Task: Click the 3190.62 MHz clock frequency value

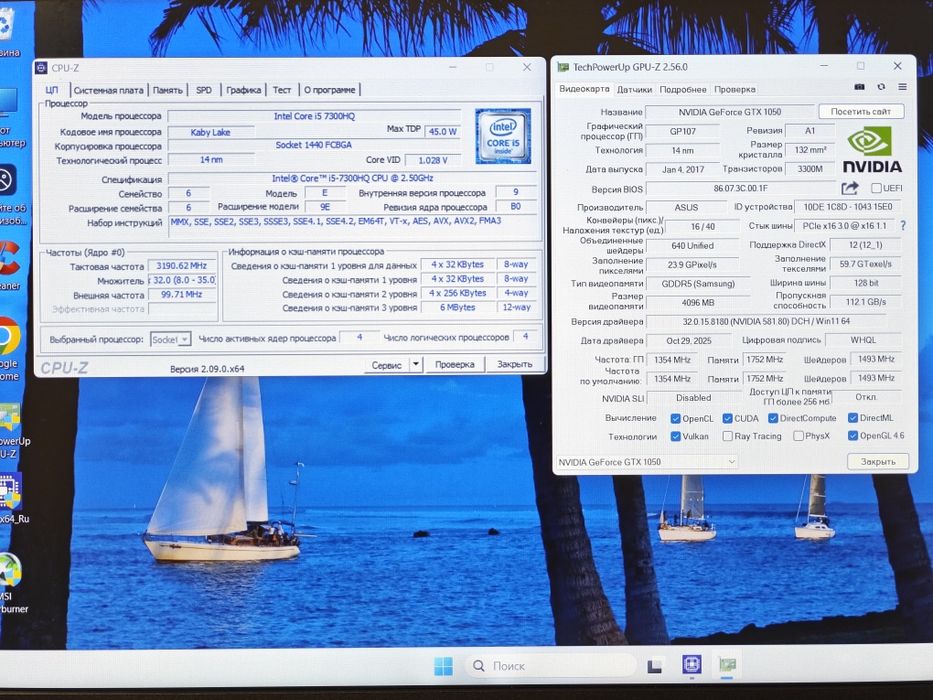Action: tap(181, 265)
